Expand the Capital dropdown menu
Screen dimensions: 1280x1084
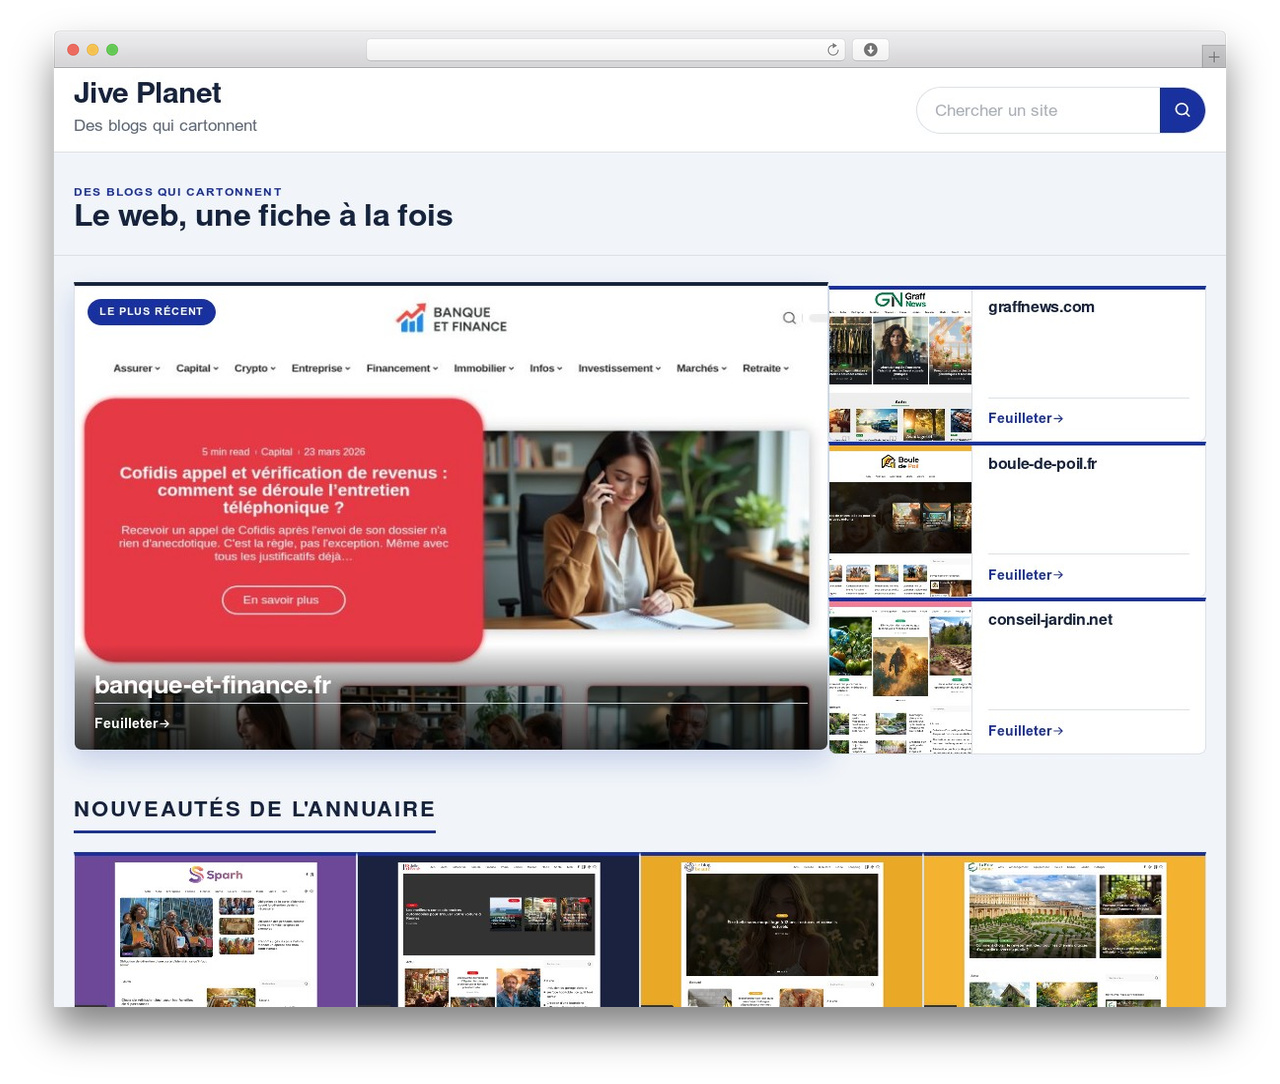point(197,368)
